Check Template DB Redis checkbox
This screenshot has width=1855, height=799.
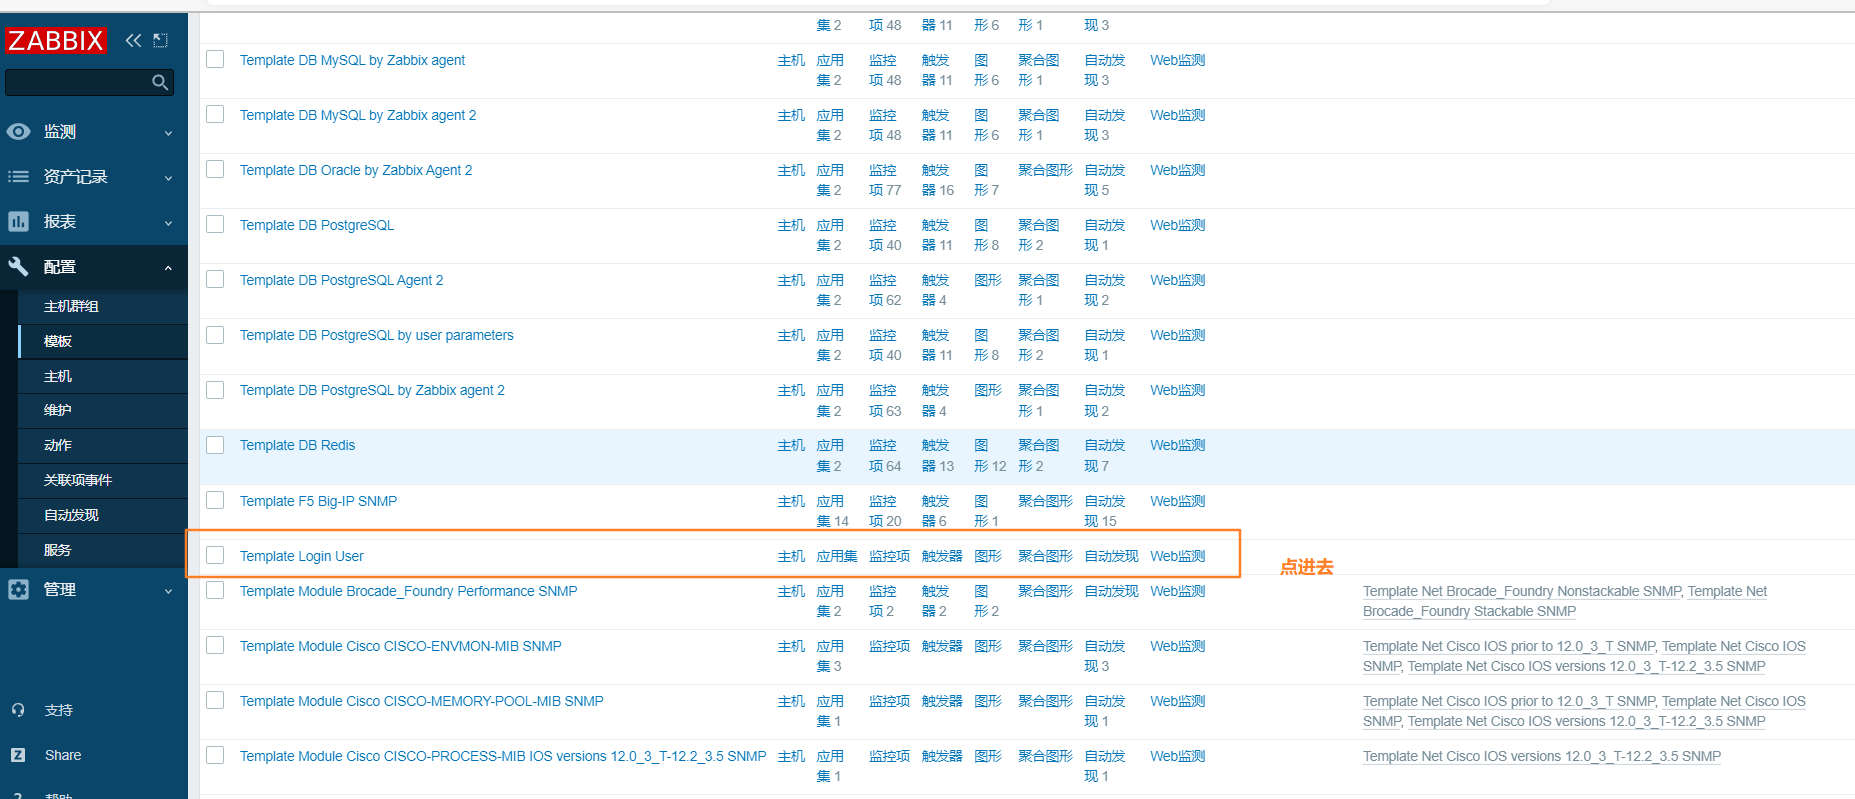tap(215, 444)
